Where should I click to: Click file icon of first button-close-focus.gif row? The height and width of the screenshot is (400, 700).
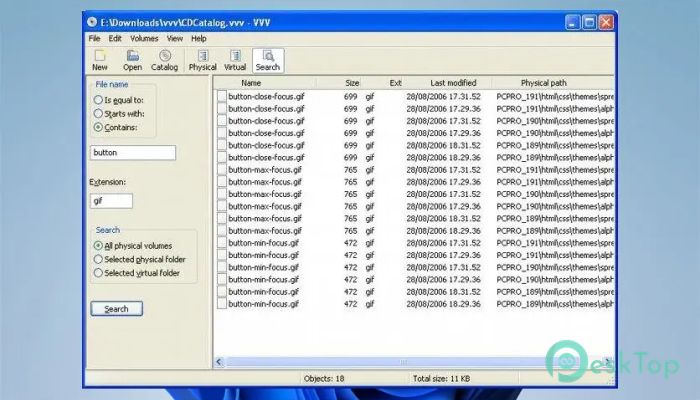click(x=222, y=96)
